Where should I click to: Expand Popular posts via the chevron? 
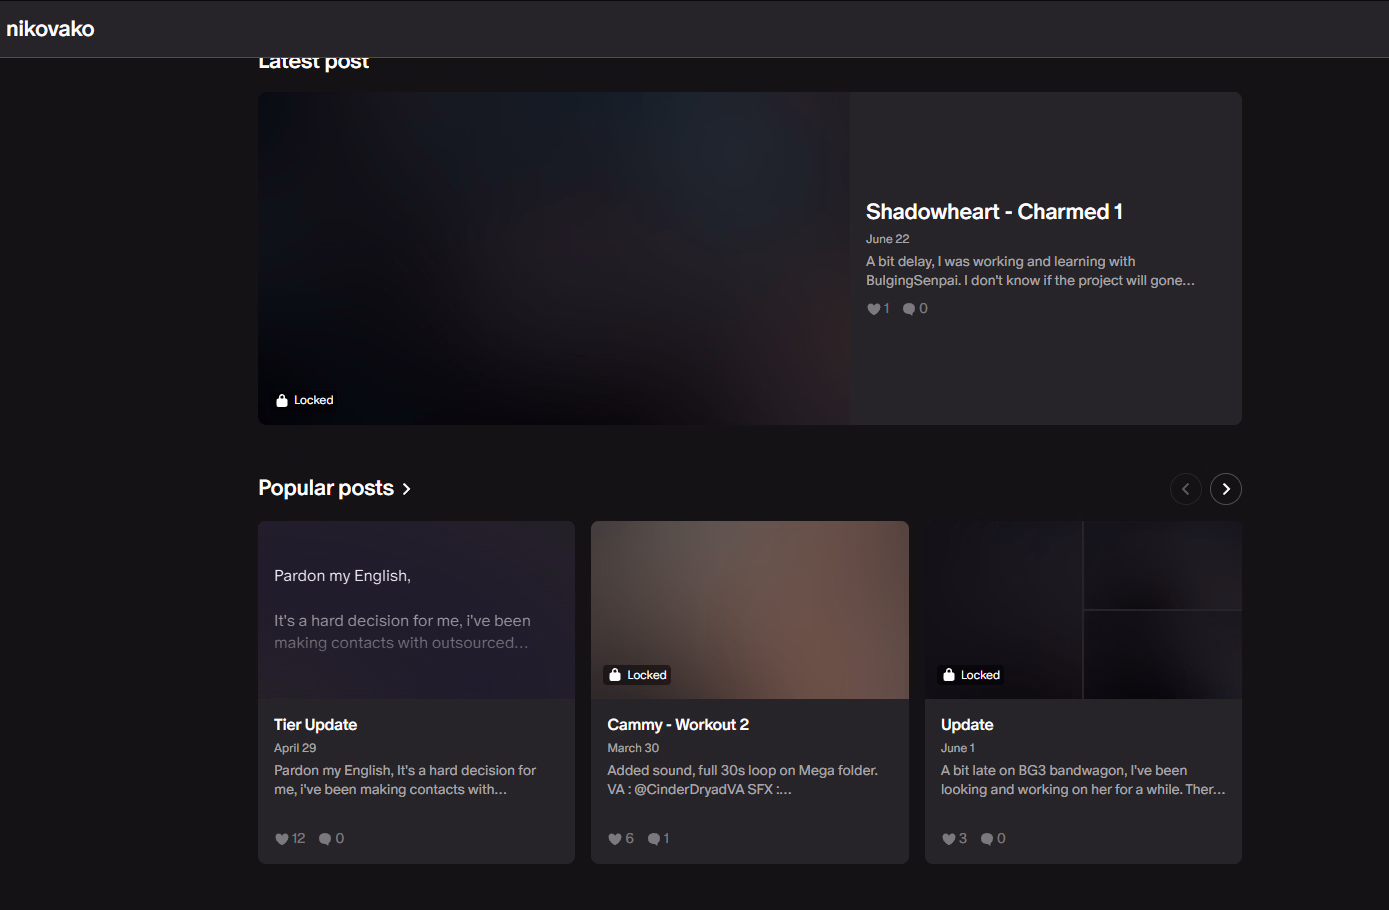pos(407,489)
